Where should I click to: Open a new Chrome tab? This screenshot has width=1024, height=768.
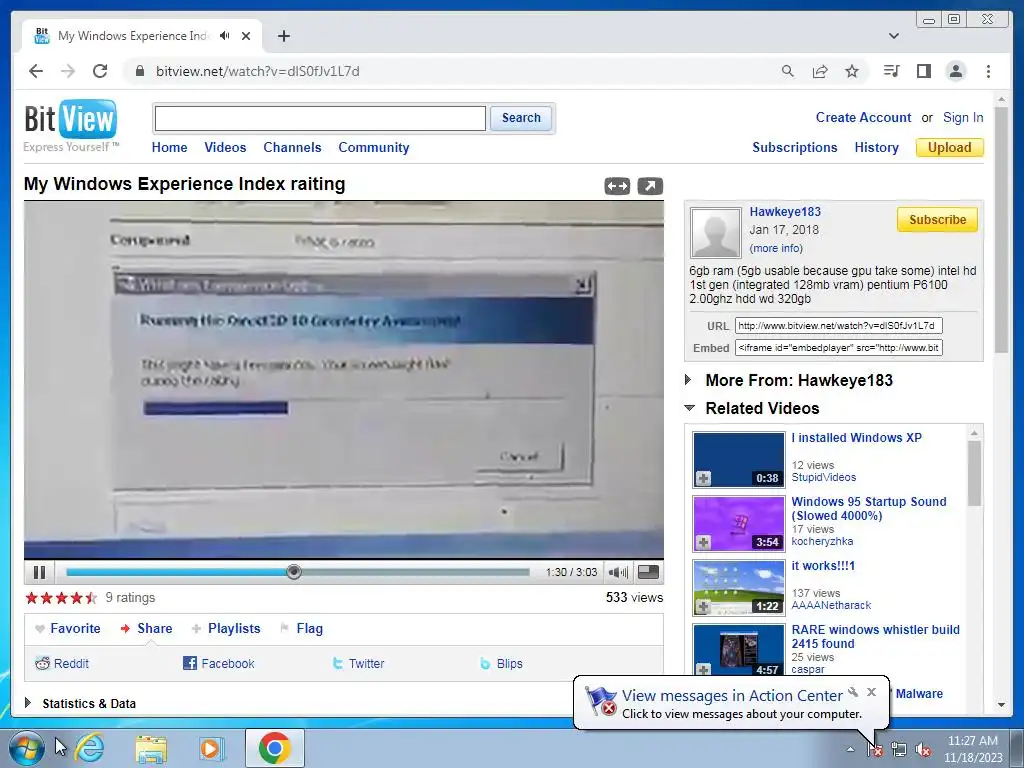click(x=283, y=36)
